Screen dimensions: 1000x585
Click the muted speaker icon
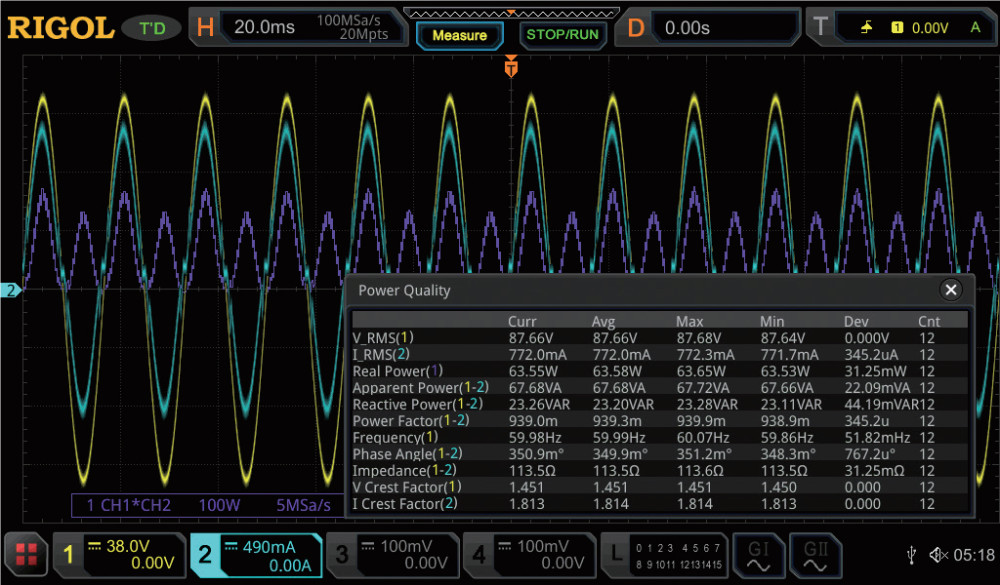(x=938, y=555)
